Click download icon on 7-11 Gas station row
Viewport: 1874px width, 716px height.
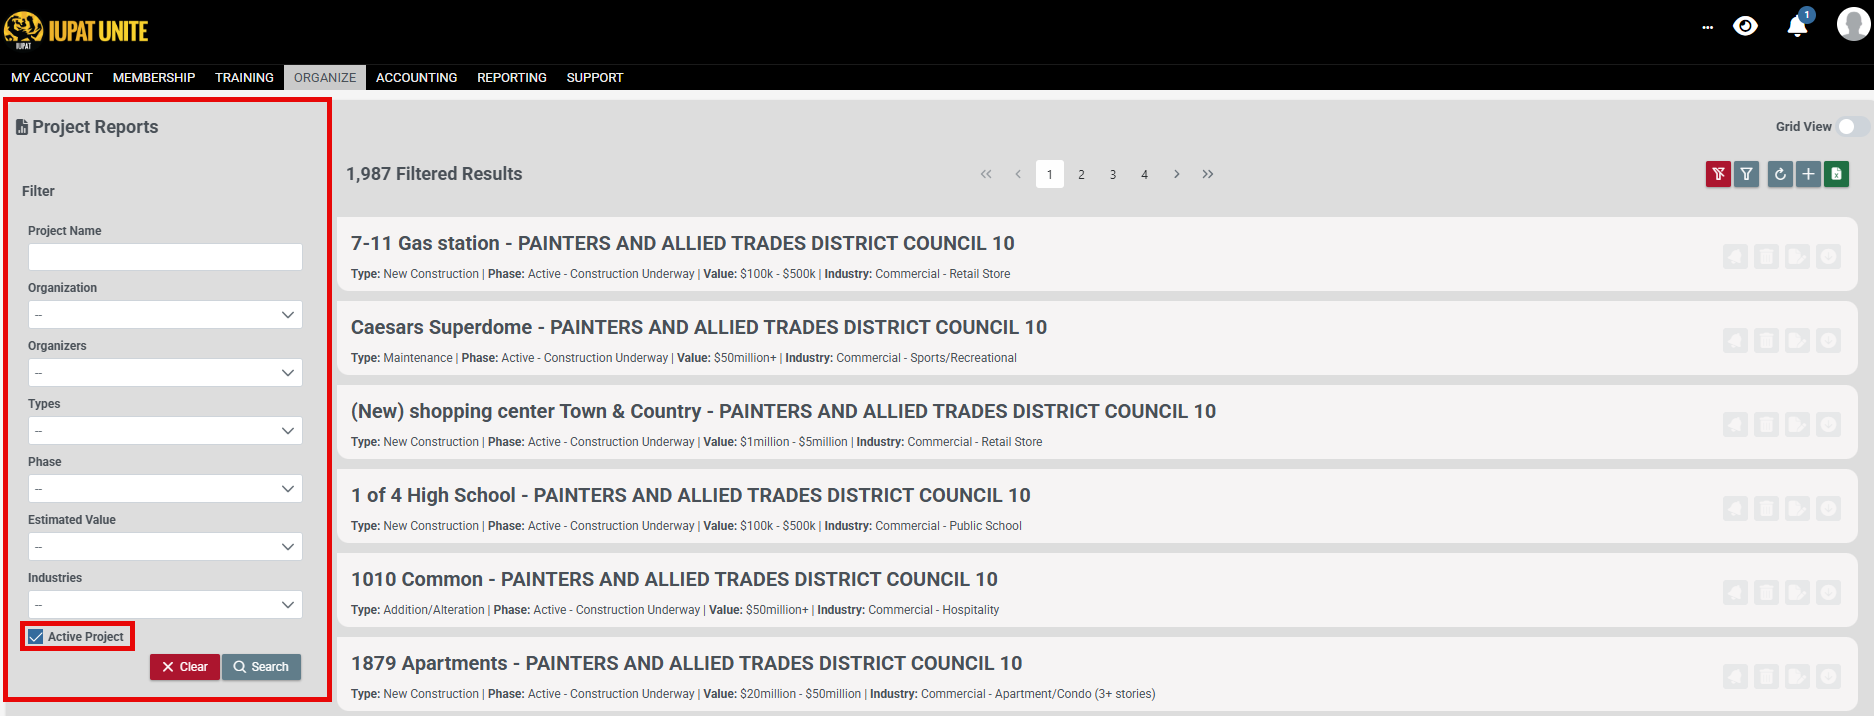pos(1828,257)
